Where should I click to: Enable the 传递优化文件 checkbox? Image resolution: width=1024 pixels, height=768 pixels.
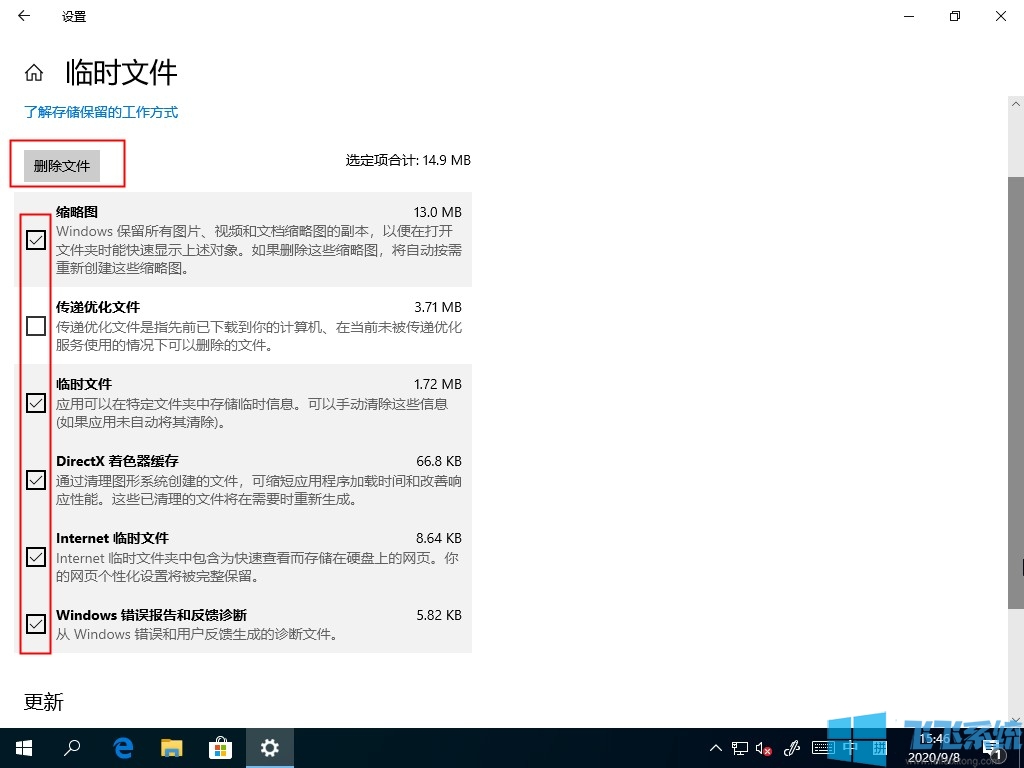tap(36, 325)
